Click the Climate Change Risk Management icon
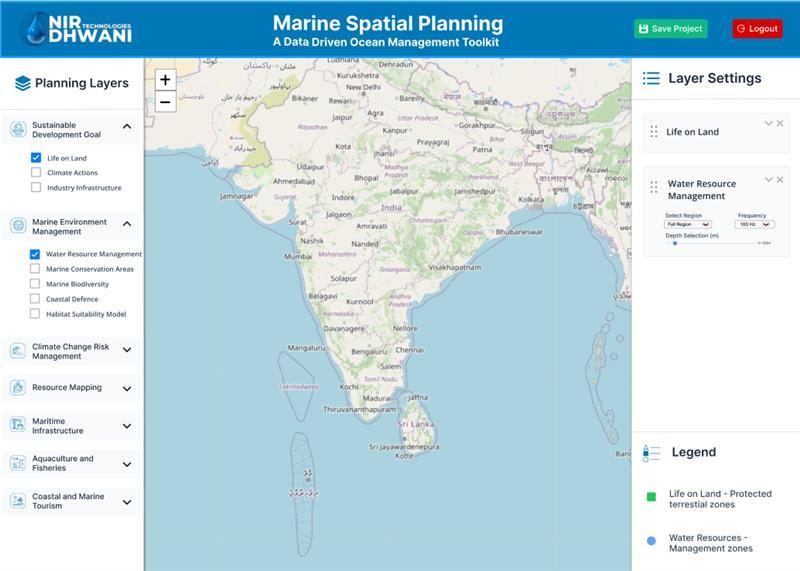 coord(18,351)
